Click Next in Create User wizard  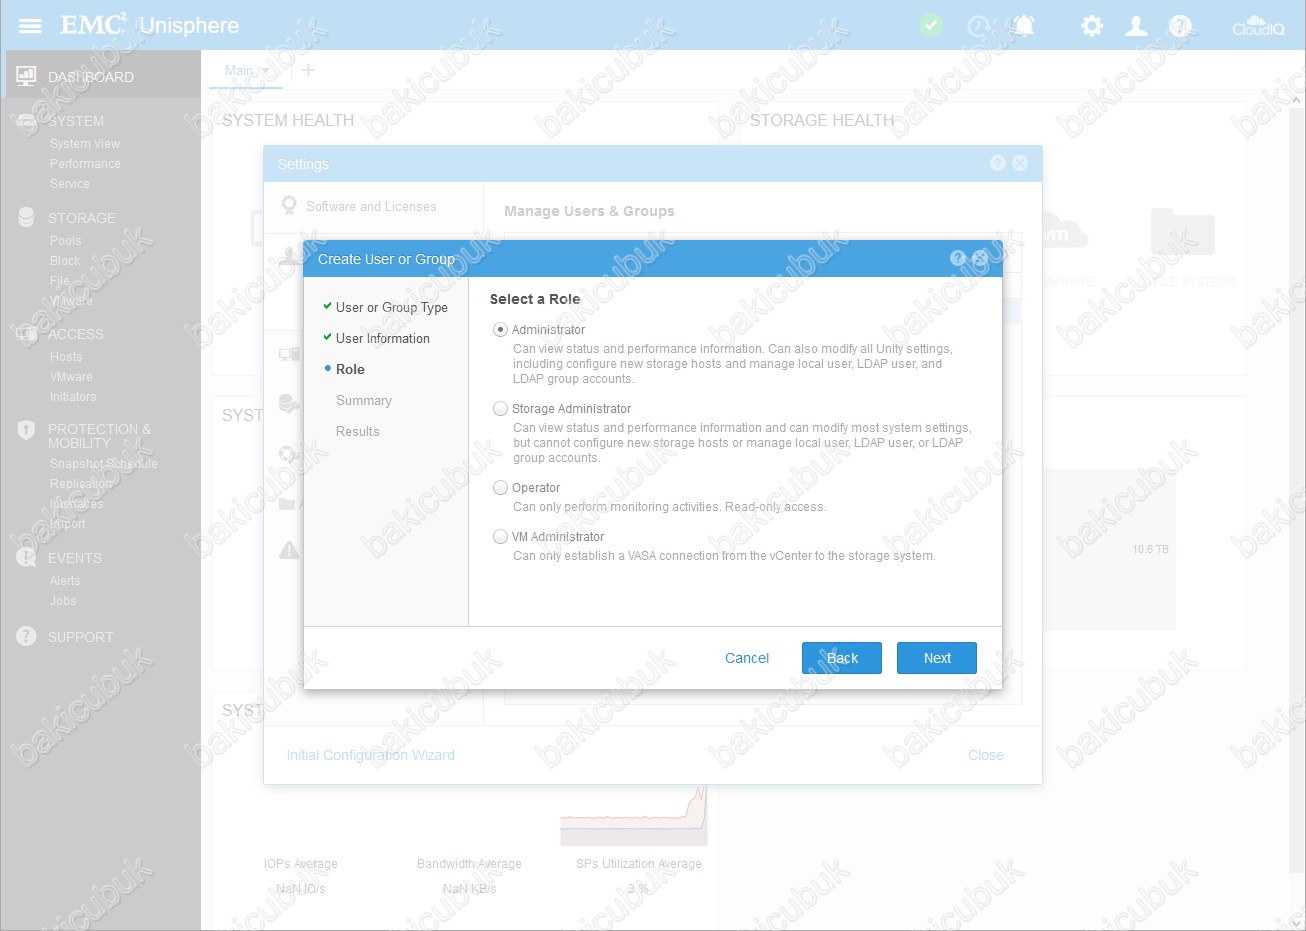937,658
